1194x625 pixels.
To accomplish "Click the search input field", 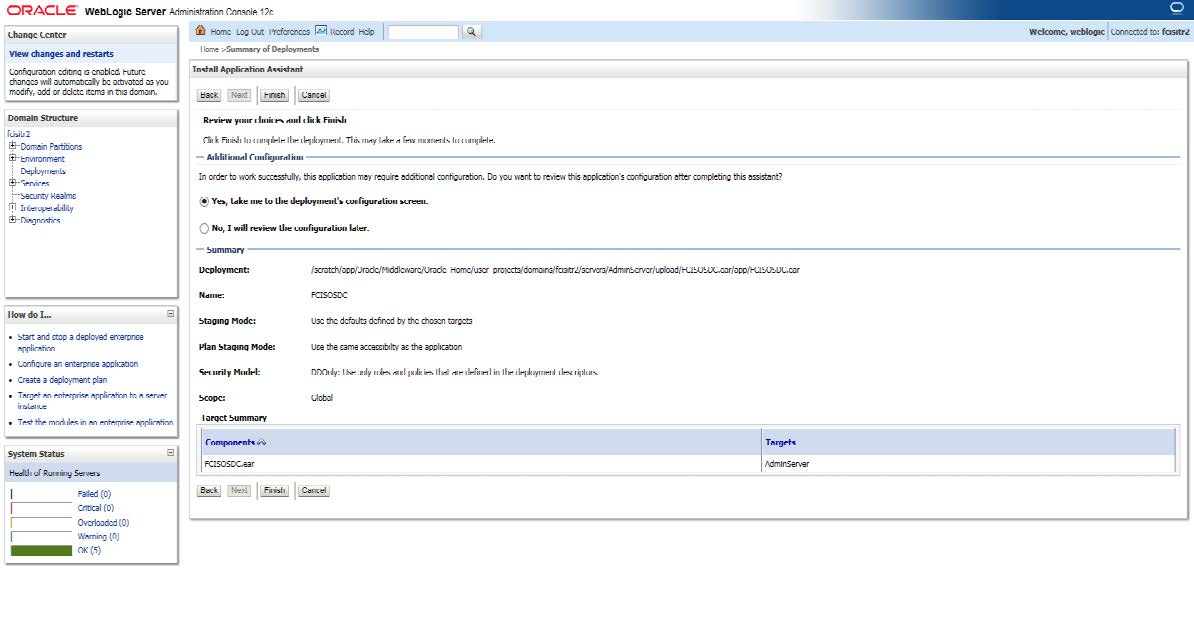I will pyautogui.click(x=423, y=32).
